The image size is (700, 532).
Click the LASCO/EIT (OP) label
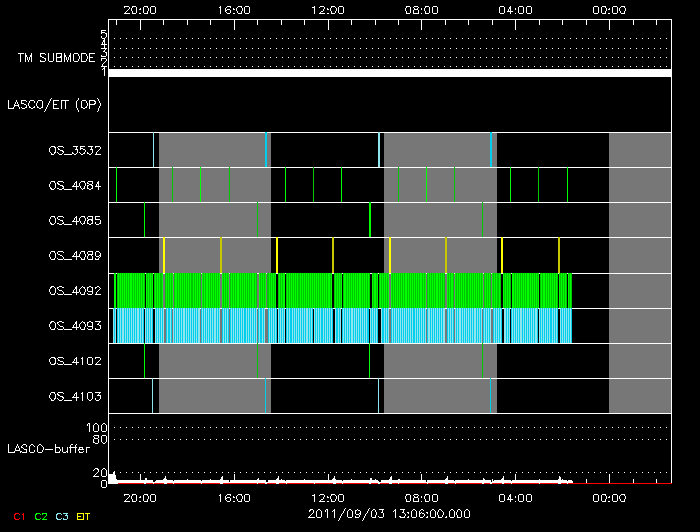pyautogui.click(x=53, y=105)
